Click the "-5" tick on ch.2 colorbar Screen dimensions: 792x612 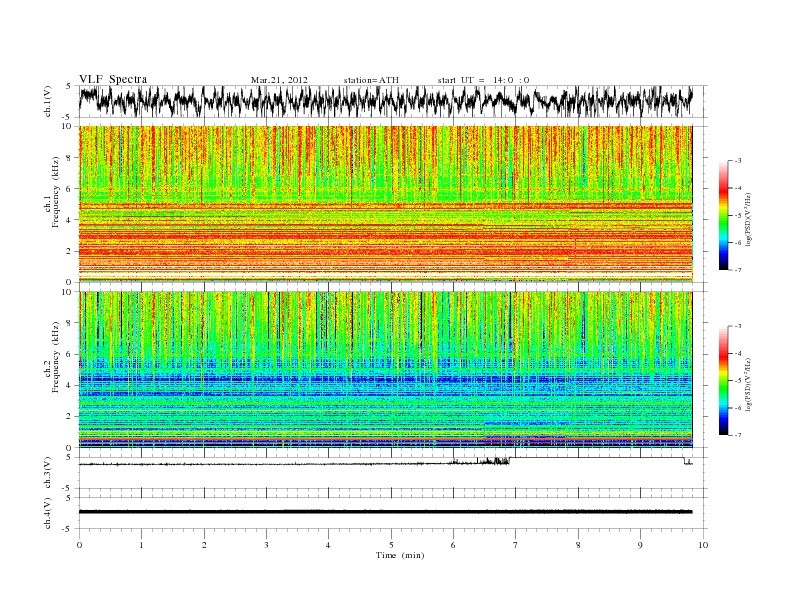click(x=737, y=381)
